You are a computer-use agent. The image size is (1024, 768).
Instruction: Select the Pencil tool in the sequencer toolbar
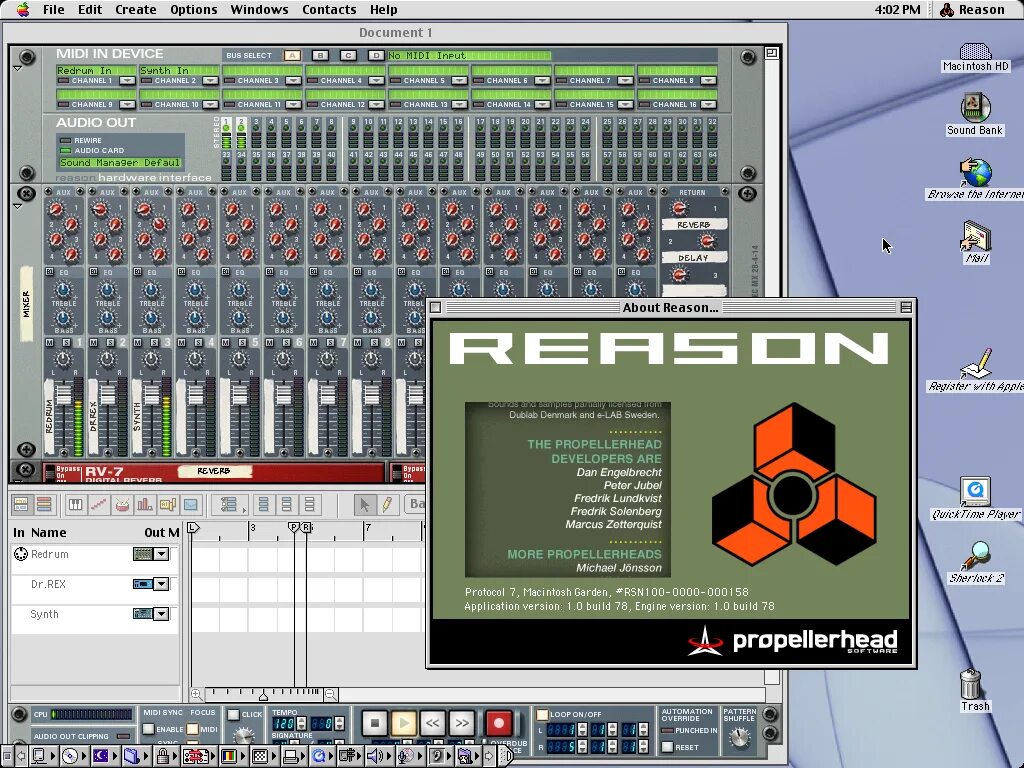pos(386,507)
